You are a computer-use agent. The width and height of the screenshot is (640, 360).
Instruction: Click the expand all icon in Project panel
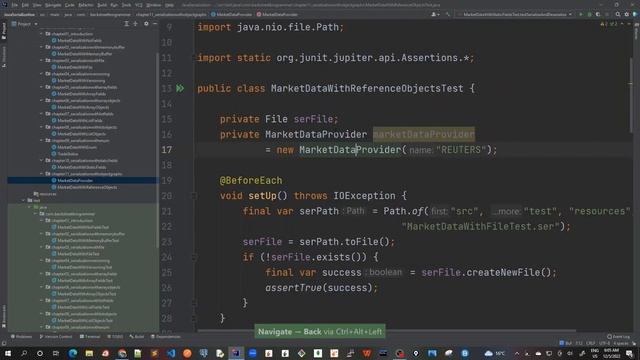pyautogui.click(x=127, y=24)
